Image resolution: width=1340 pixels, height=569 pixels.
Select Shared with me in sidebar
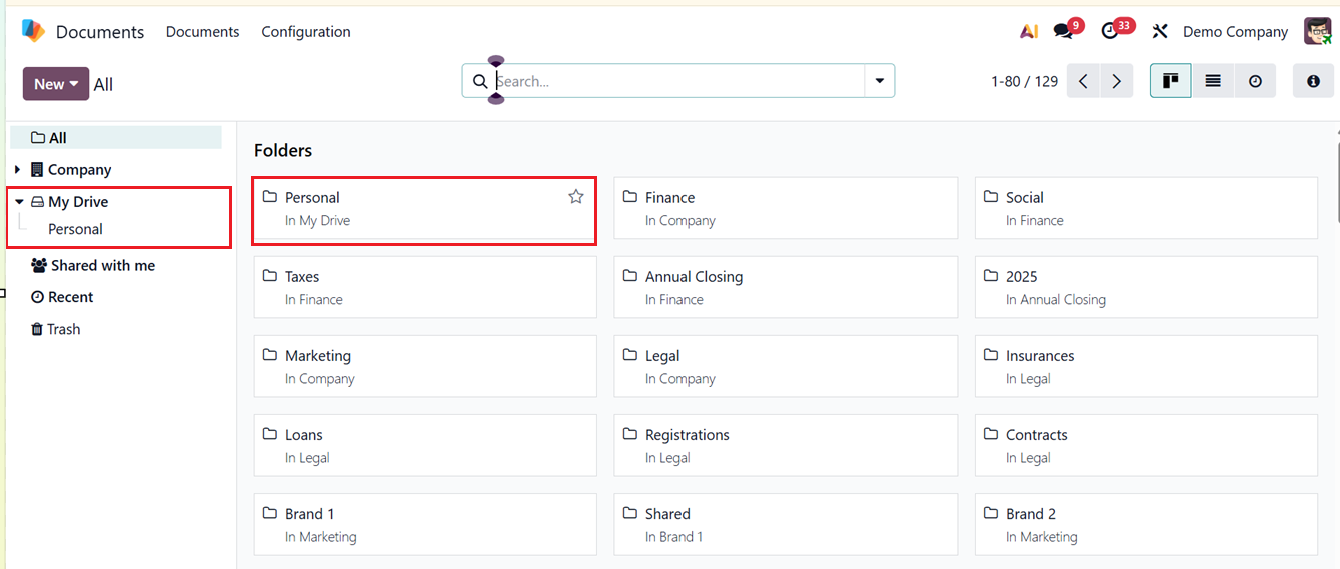click(x=93, y=266)
